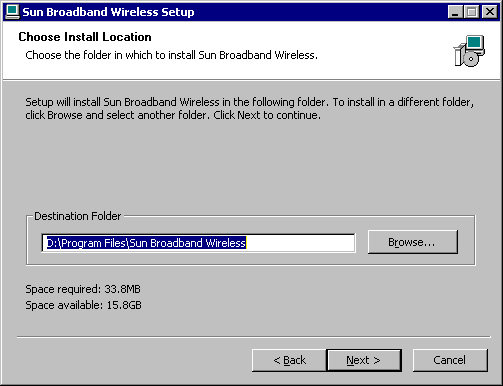Go to the Next step

pyautogui.click(x=364, y=360)
